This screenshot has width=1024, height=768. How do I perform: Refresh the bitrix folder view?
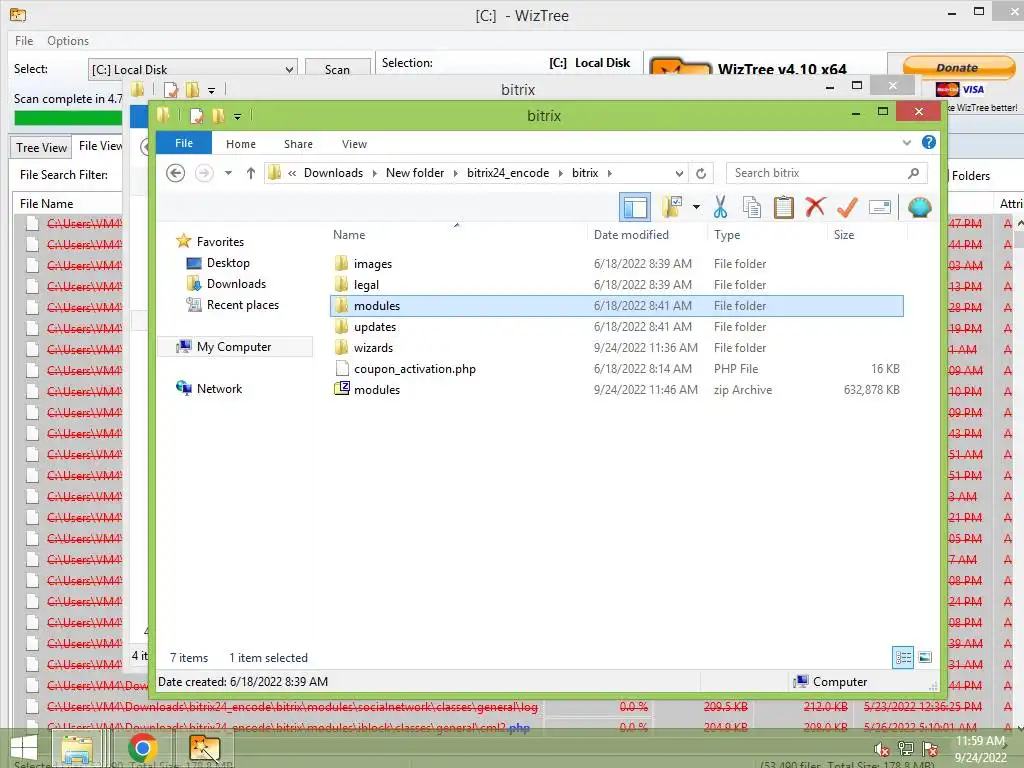(701, 173)
